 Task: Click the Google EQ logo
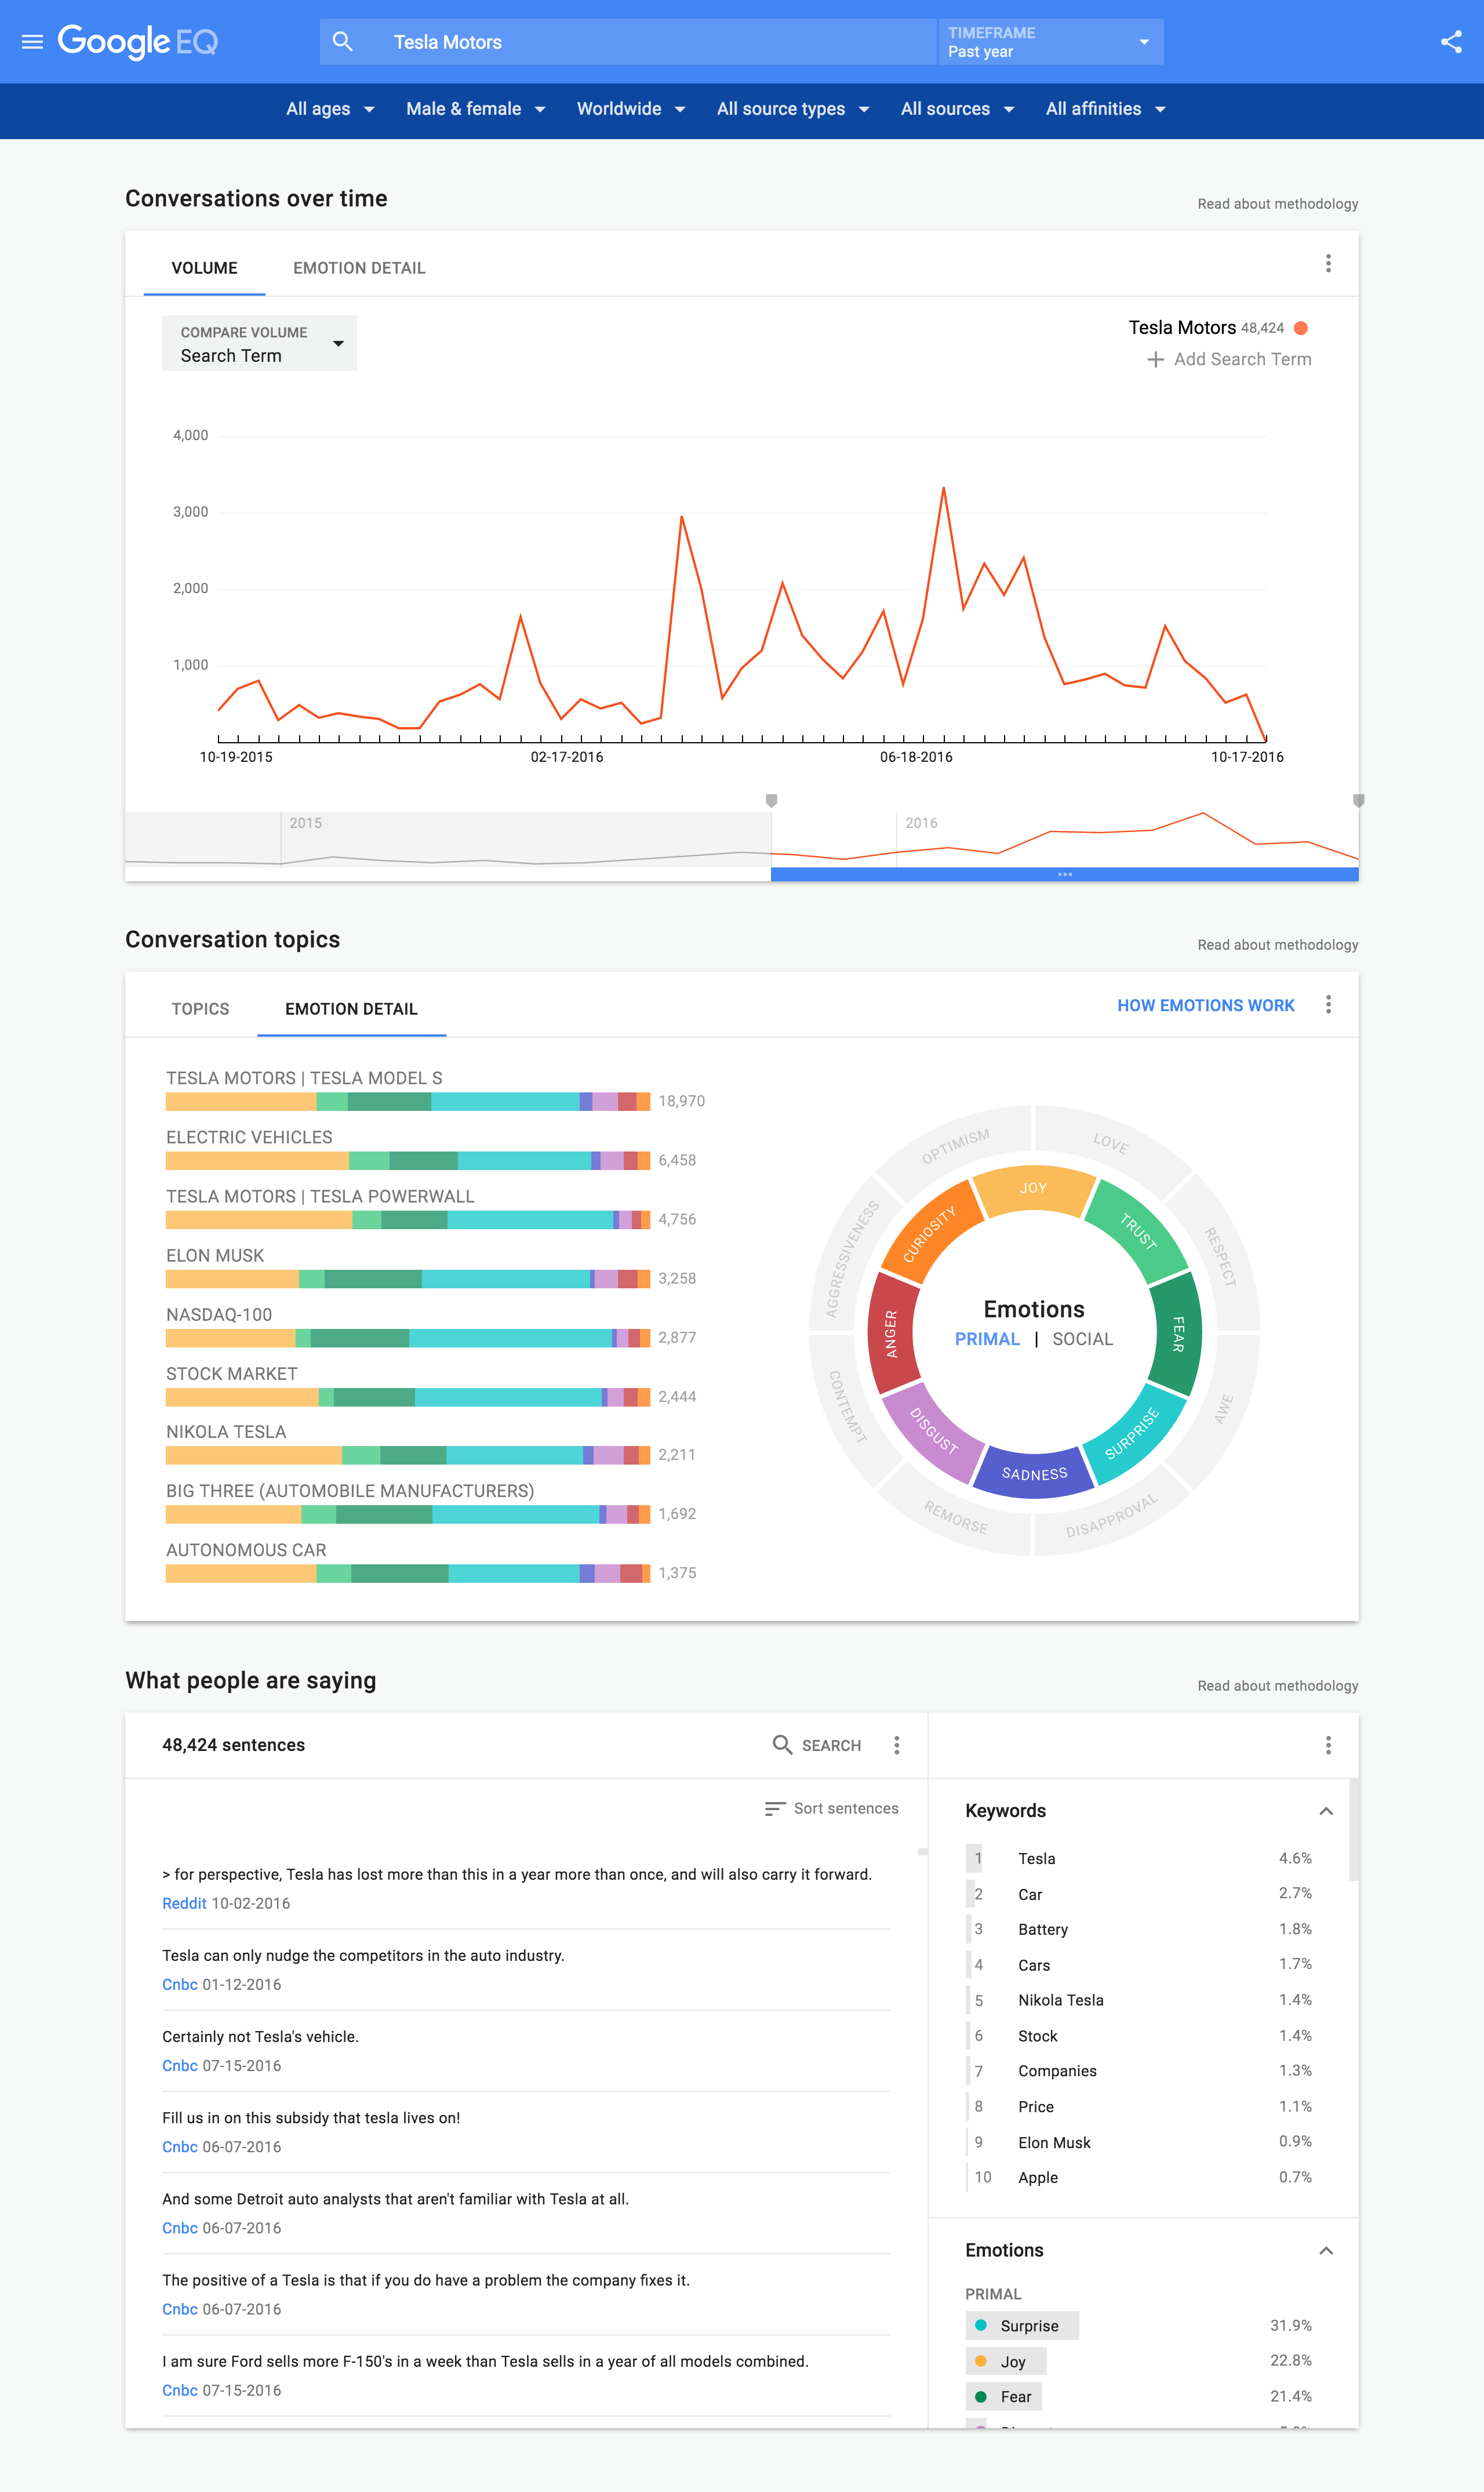click(x=137, y=42)
